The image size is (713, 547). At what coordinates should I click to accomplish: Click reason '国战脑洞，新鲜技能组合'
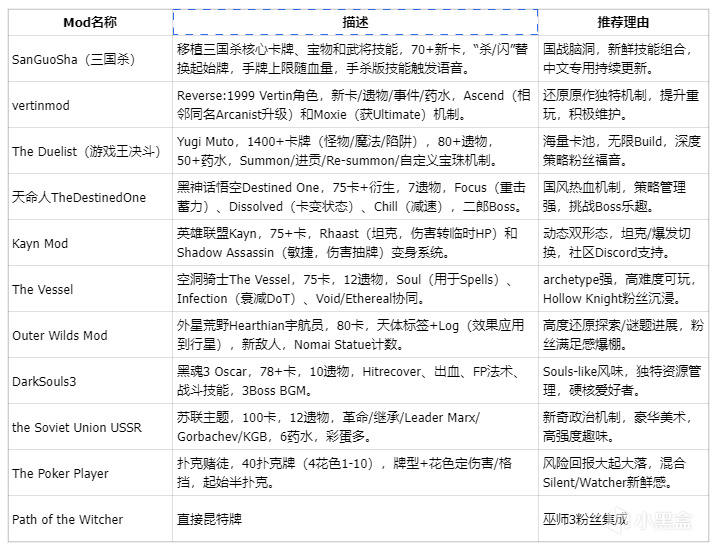[x=623, y=59]
